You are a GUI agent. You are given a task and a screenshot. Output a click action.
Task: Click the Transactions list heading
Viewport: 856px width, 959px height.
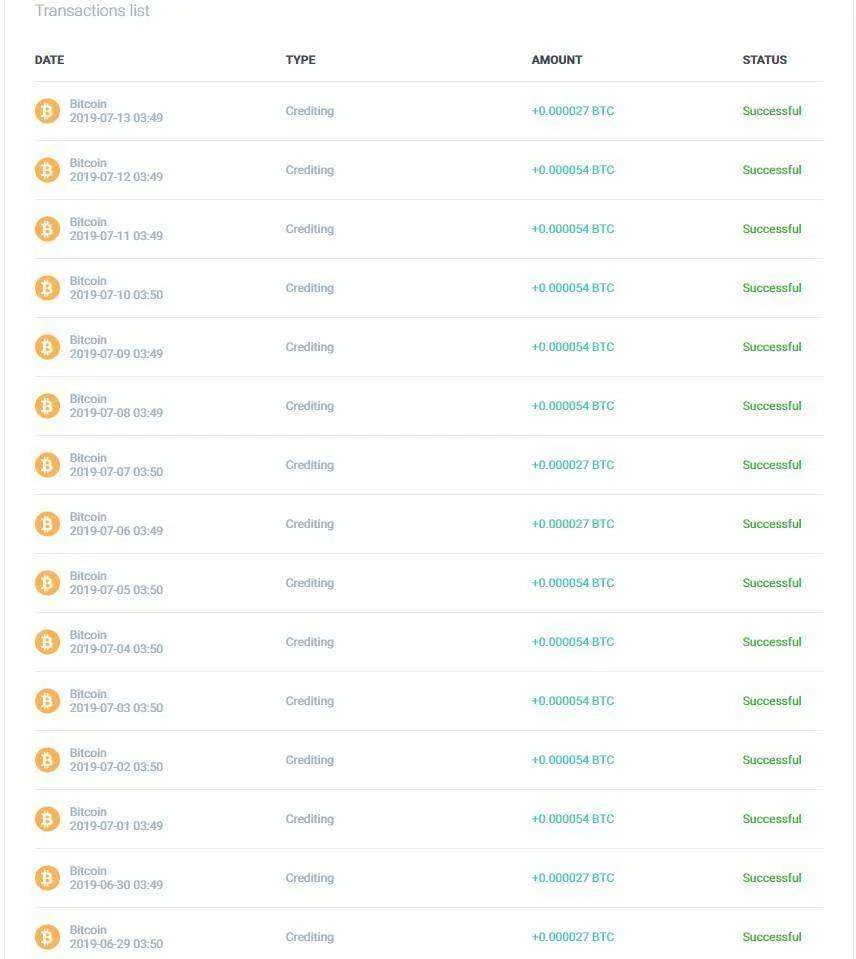pyautogui.click(x=92, y=10)
